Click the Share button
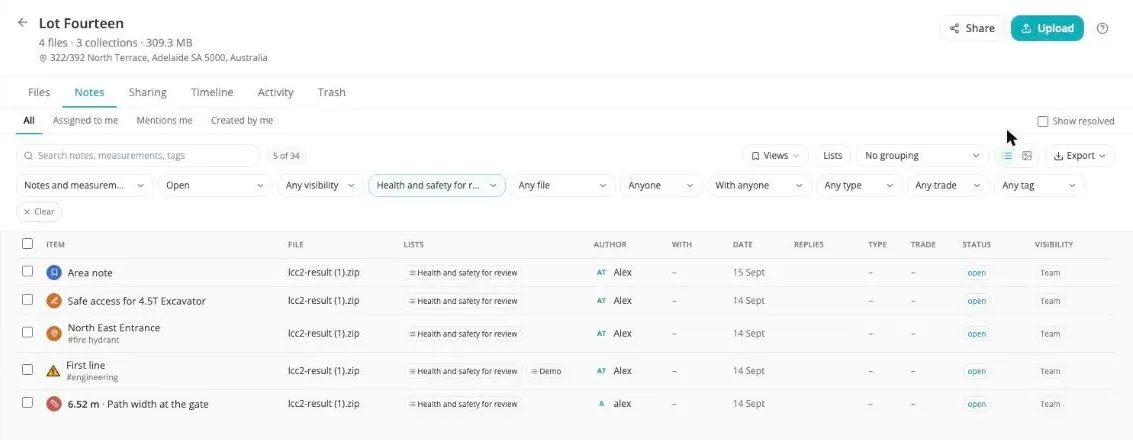The image size is (1133, 440). coord(972,28)
